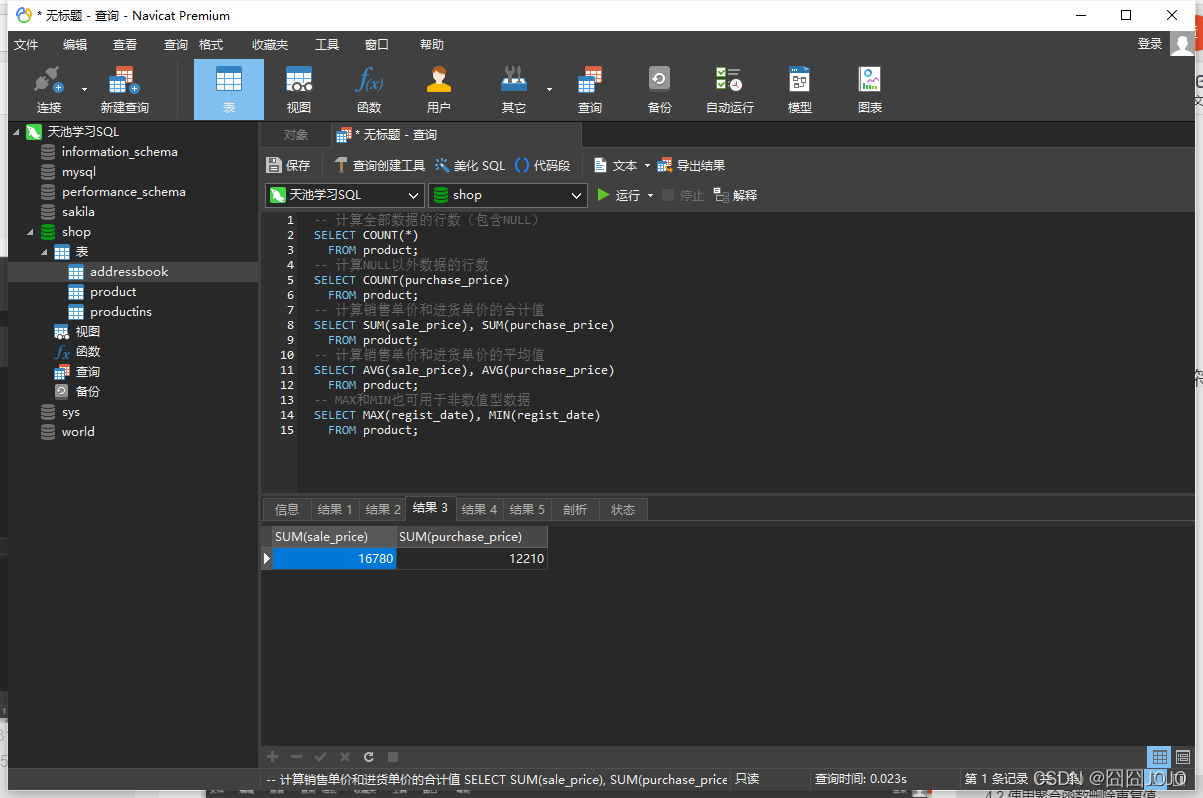Refresh the result grid

369,757
